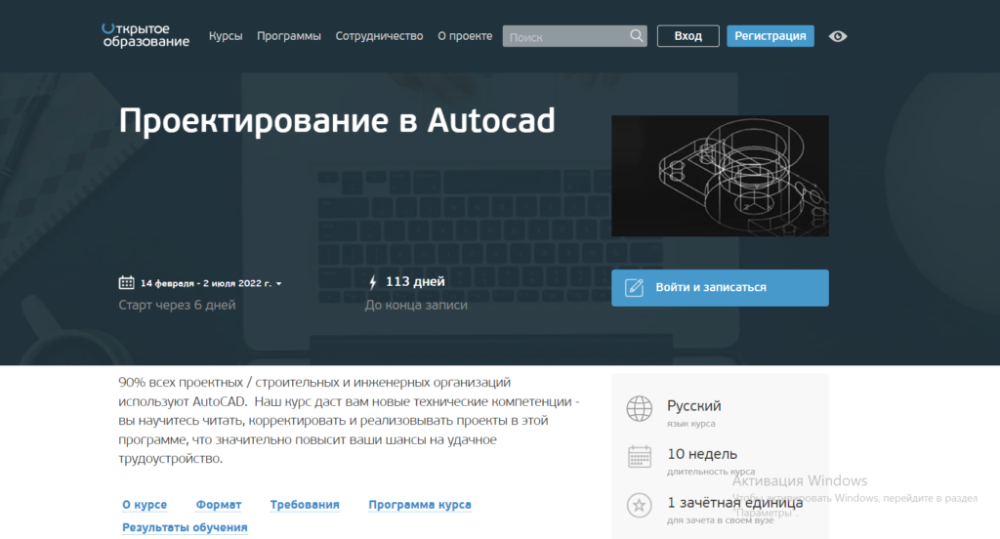Click the Открытое образование logo
The height and width of the screenshot is (539, 1000).
(x=145, y=35)
